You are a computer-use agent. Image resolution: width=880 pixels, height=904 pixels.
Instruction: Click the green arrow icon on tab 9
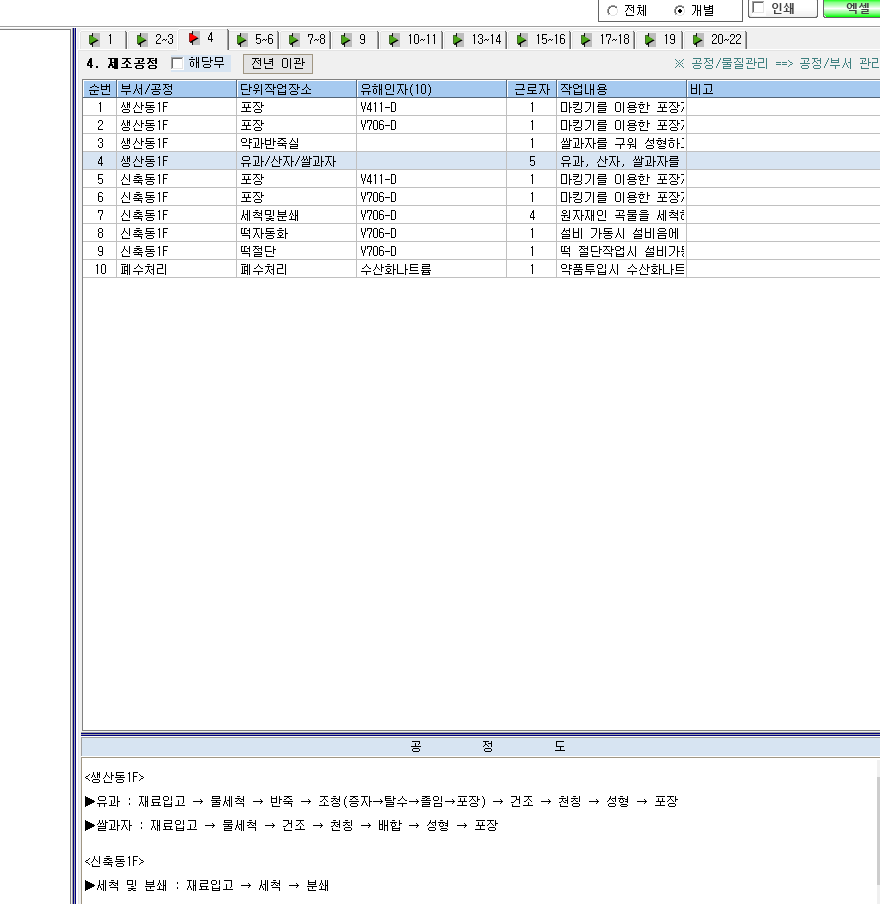[x=345, y=40]
